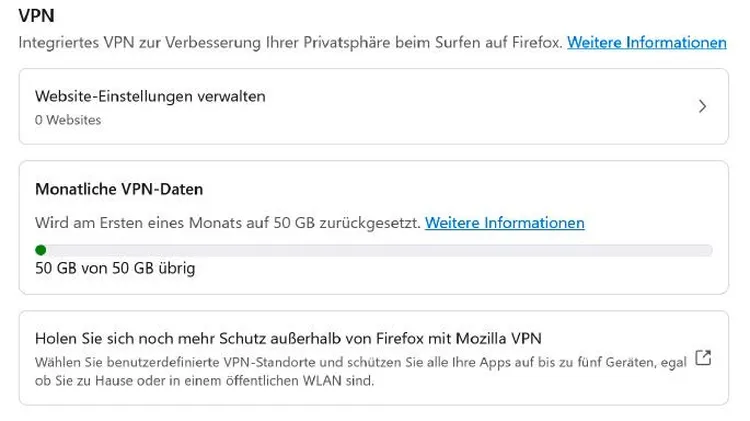750x421 pixels.
Task: Click the grey remaining portion of data bar
Action: click(x=379, y=250)
